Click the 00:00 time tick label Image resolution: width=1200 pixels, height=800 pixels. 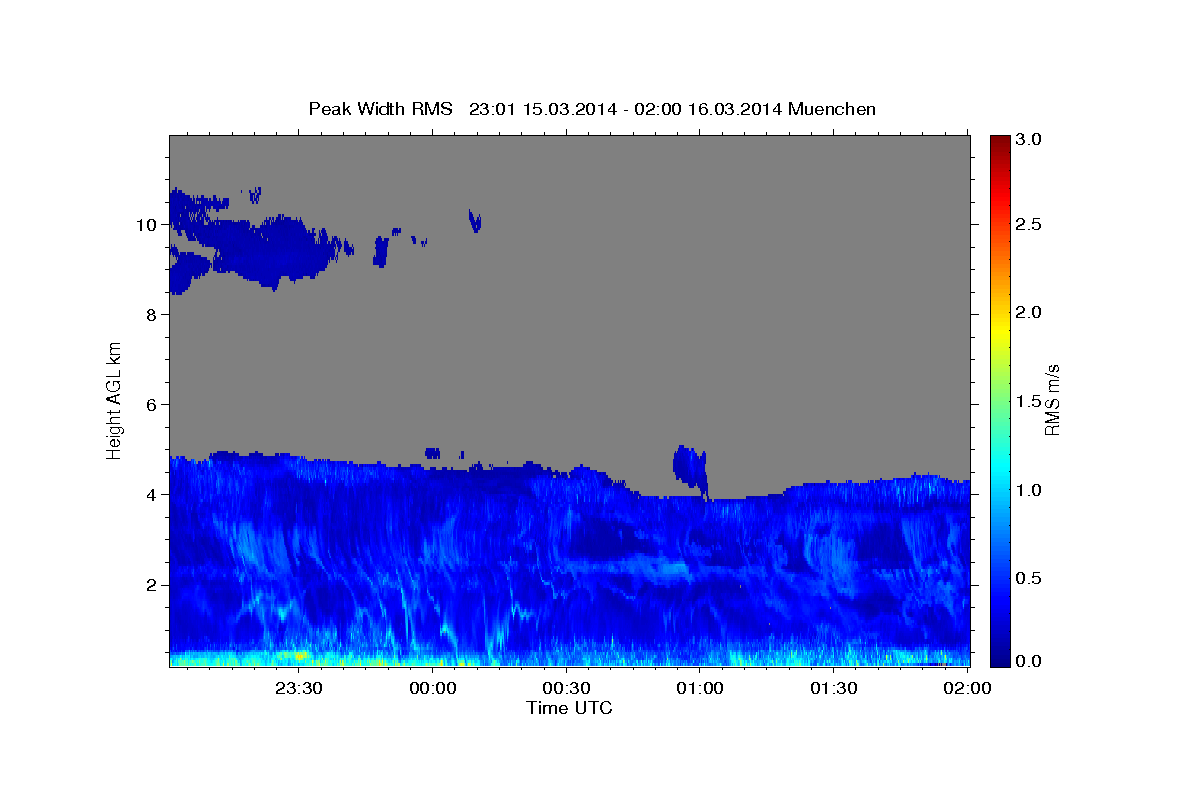click(433, 688)
